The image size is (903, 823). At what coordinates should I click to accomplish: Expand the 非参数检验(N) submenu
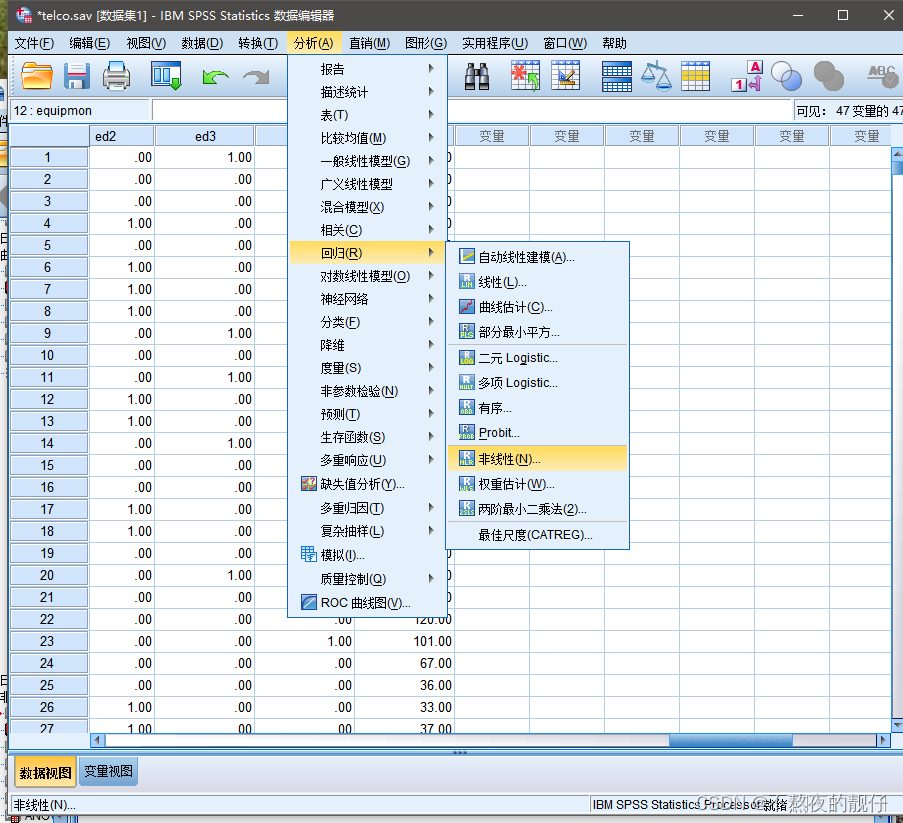pyautogui.click(x=367, y=391)
